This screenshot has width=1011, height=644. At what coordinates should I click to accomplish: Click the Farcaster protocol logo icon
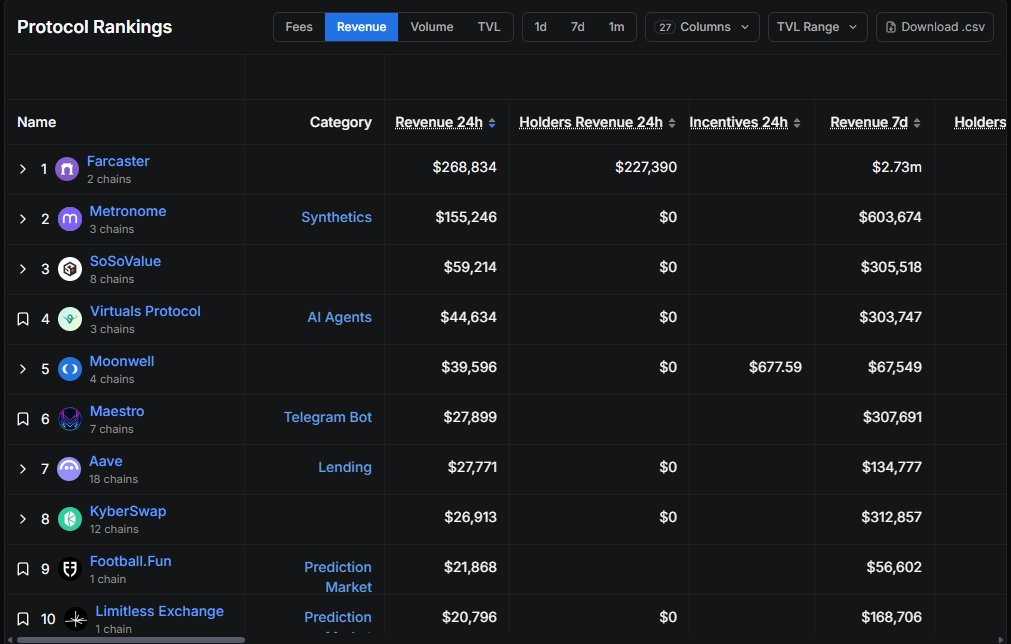click(67, 170)
